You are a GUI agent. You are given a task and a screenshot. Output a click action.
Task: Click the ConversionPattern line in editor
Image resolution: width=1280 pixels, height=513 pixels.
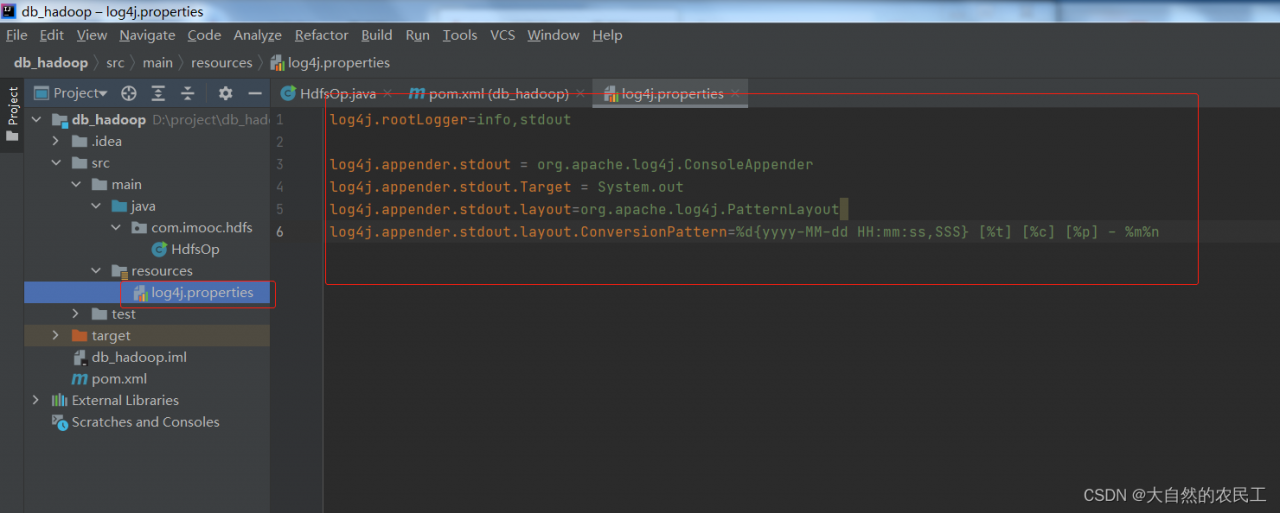click(744, 232)
